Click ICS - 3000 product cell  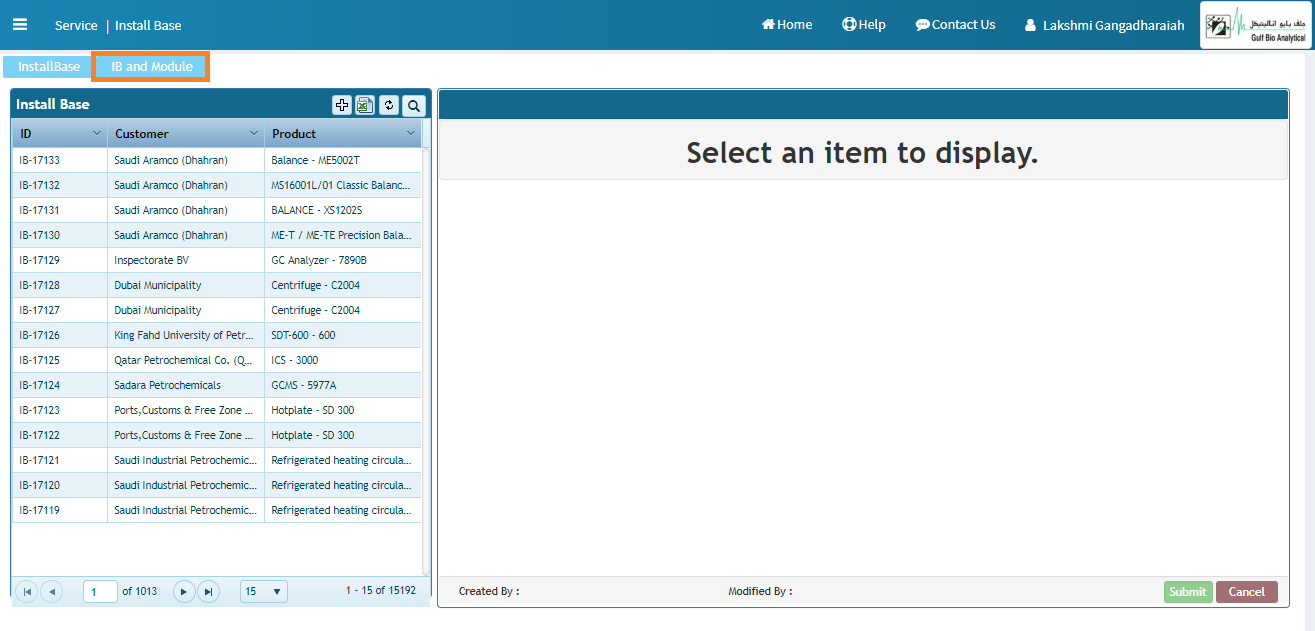[343, 360]
